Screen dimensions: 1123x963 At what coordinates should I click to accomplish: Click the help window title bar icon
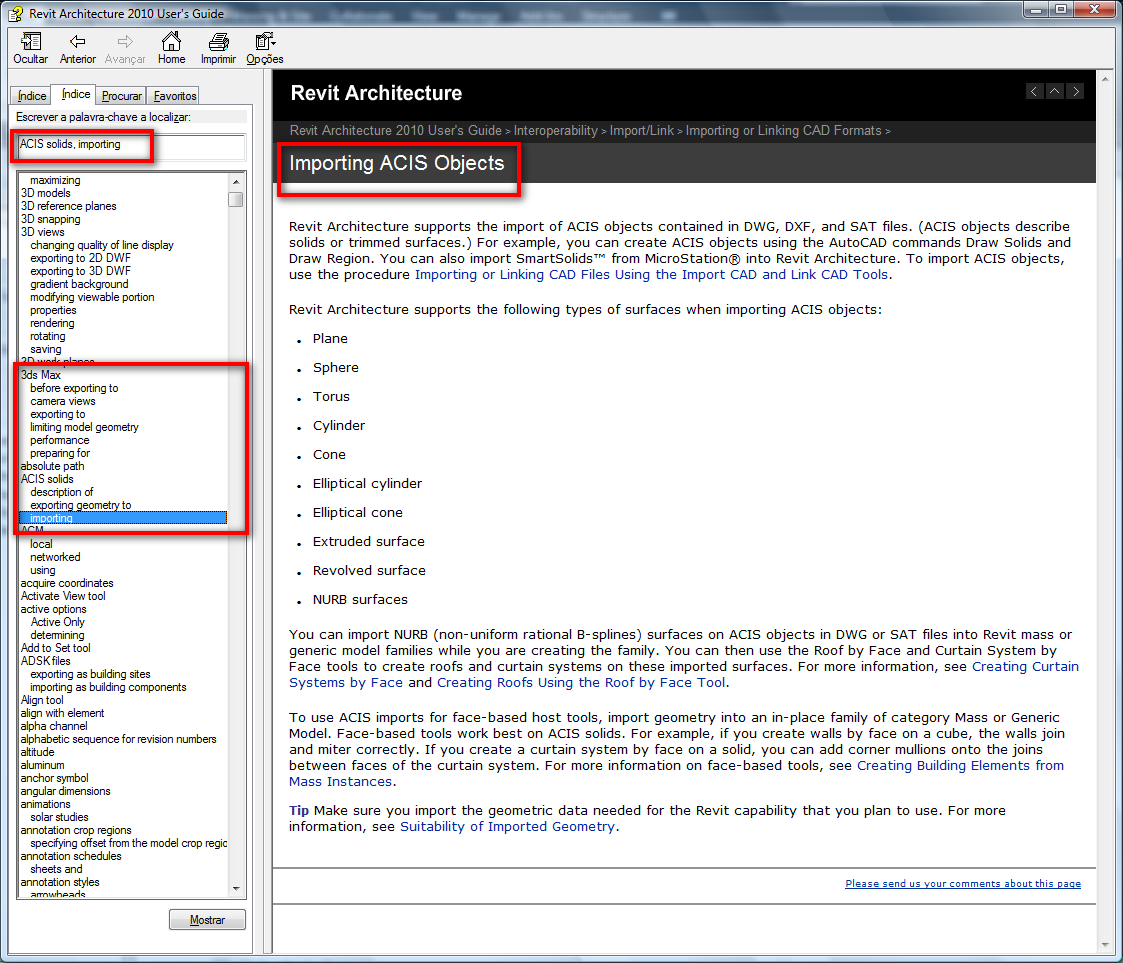pos(15,13)
